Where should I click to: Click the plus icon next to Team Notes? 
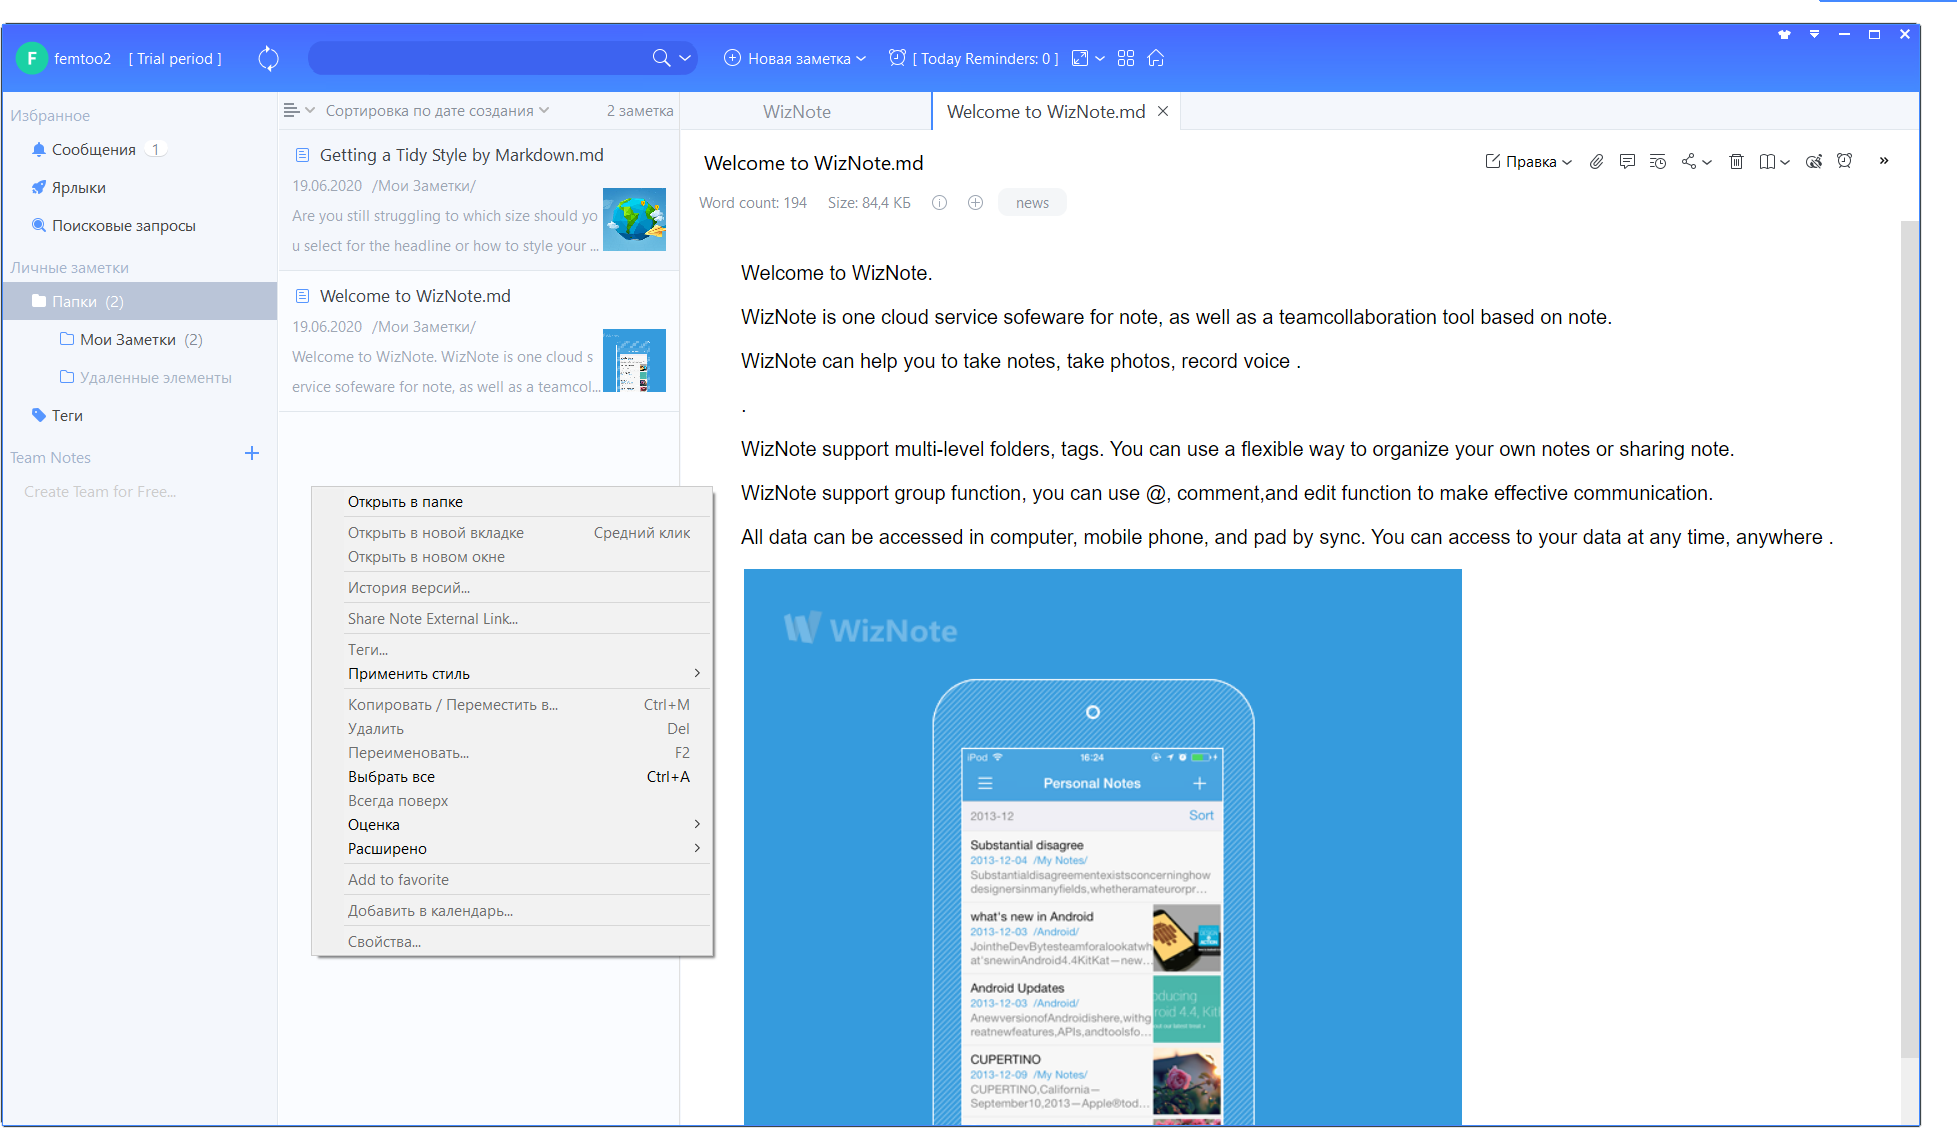point(252,453)
